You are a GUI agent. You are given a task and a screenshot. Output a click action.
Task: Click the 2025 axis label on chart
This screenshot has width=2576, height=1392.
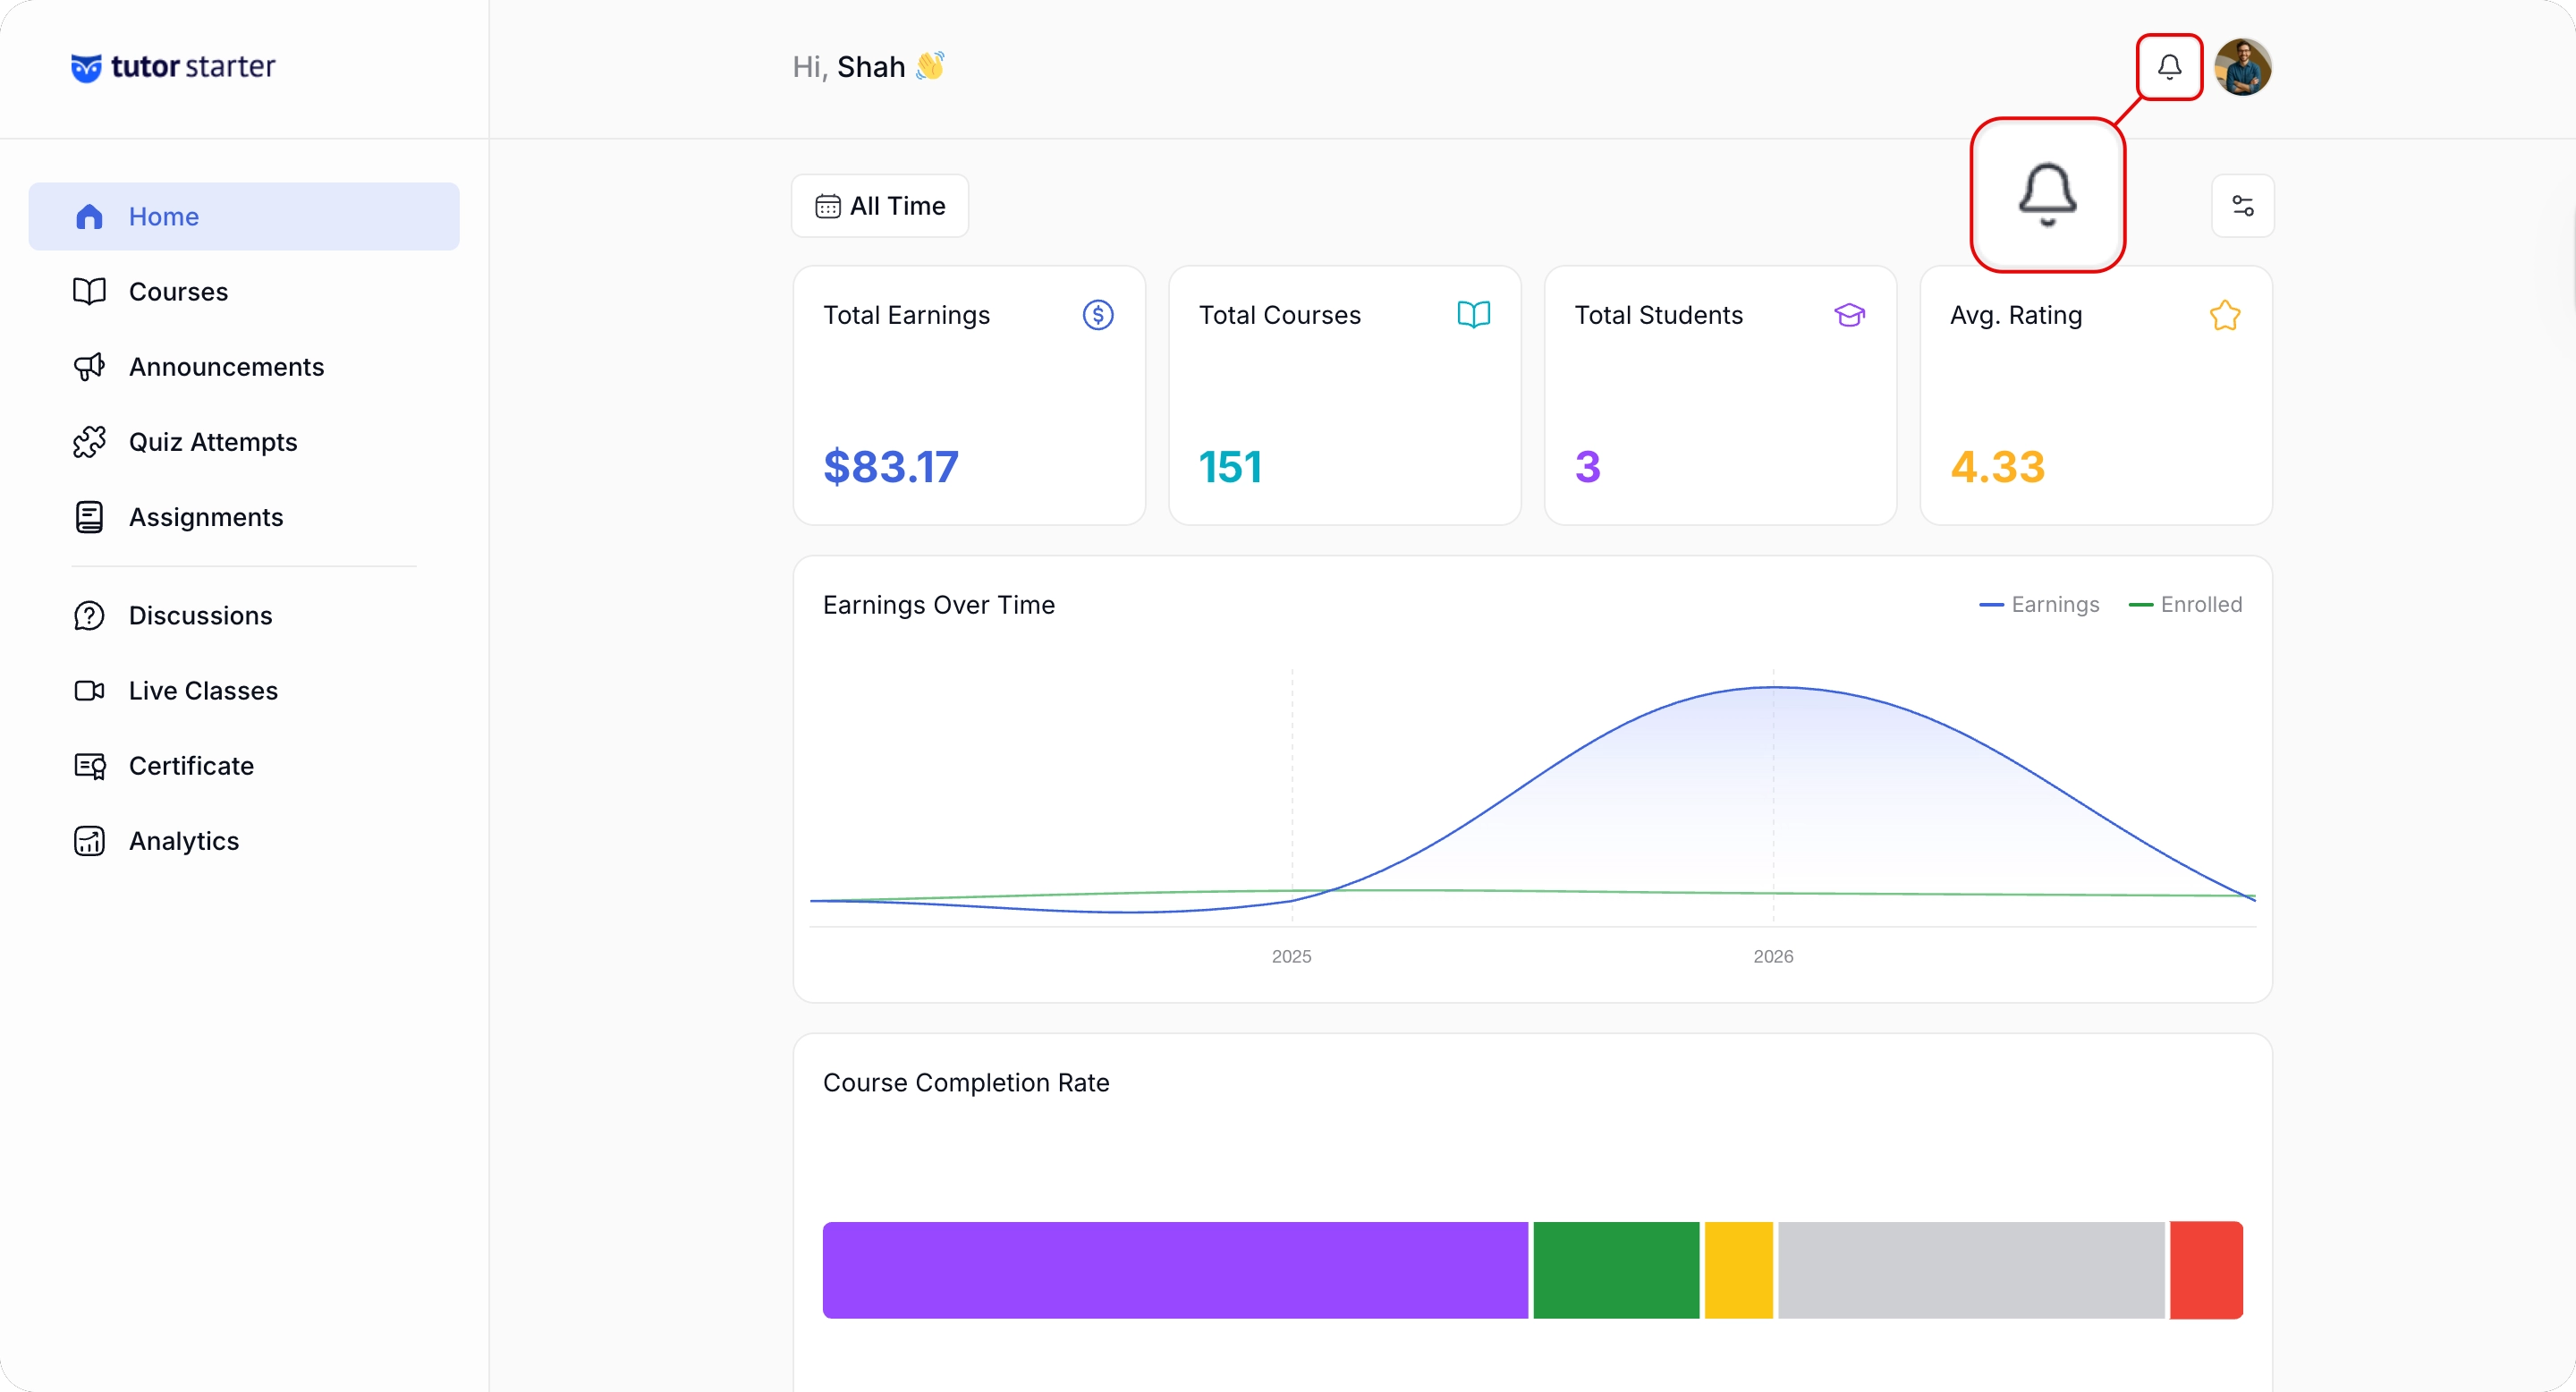point(1291,956)
